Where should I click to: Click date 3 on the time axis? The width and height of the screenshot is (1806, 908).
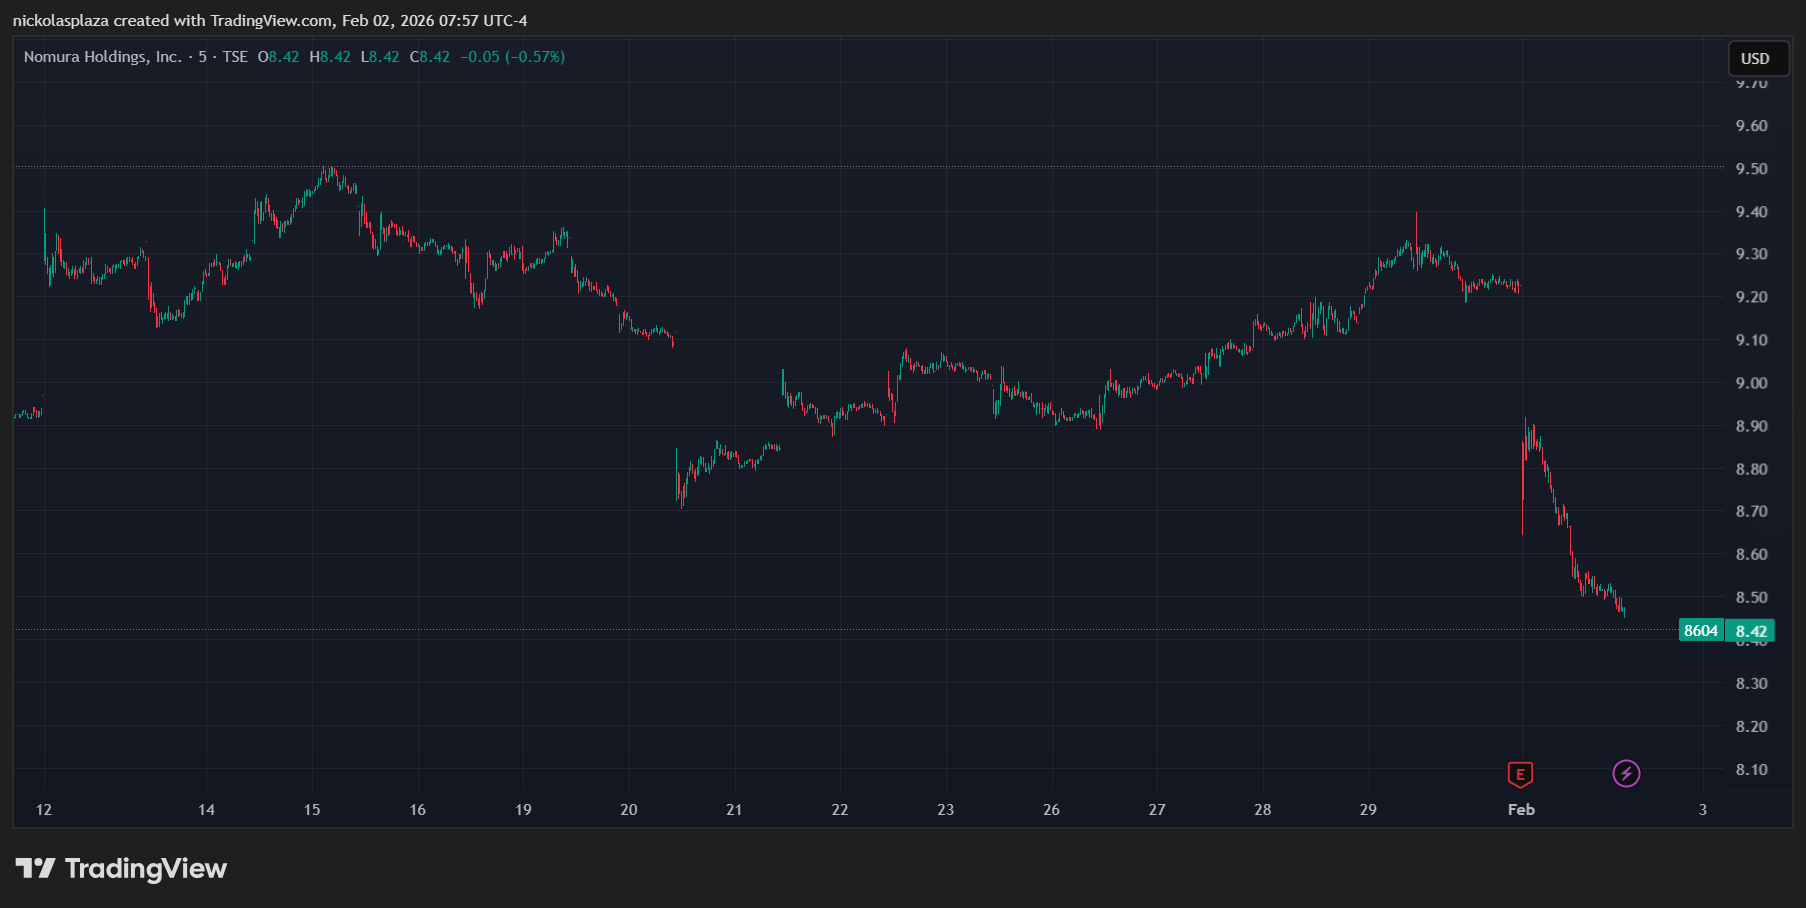tap(1703, 810)
